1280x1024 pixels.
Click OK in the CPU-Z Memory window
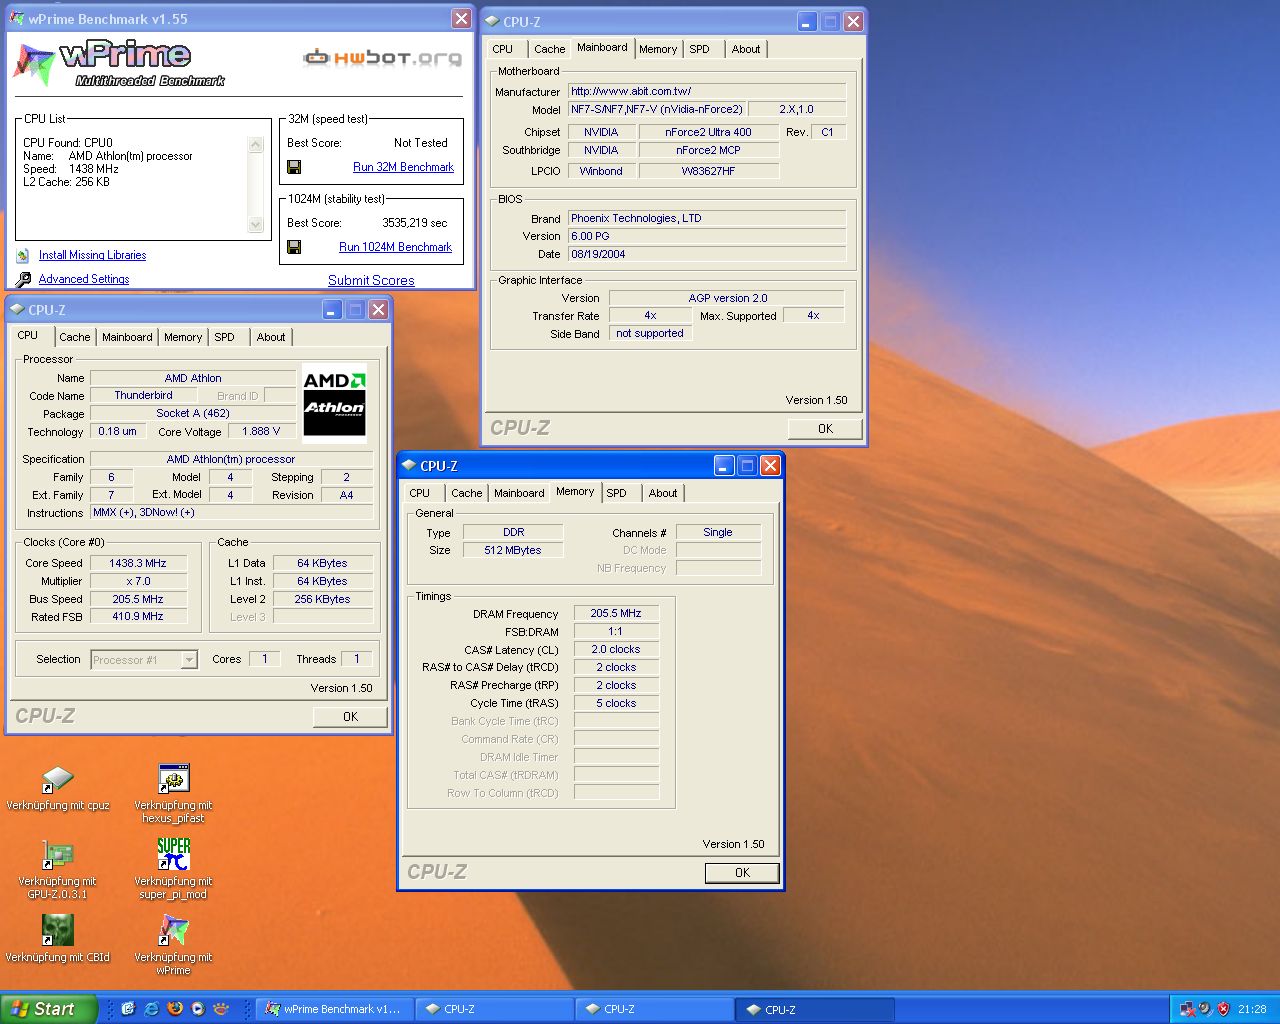[742, 873]
